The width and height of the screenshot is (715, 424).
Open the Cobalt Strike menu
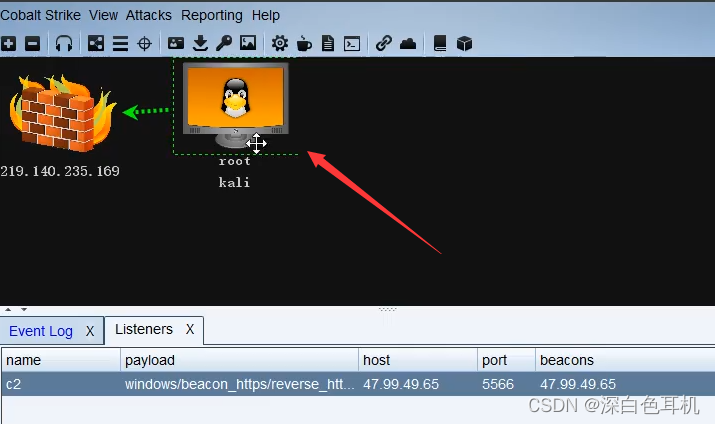click(41, 15)
